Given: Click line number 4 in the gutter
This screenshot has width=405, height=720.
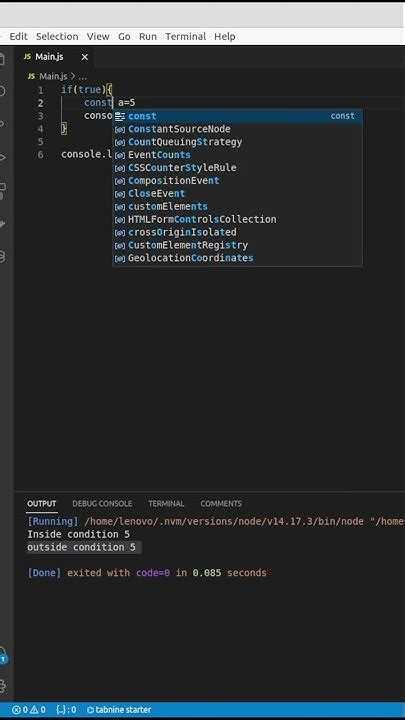Looking at the screenshot, I should [x=41, y=129].
